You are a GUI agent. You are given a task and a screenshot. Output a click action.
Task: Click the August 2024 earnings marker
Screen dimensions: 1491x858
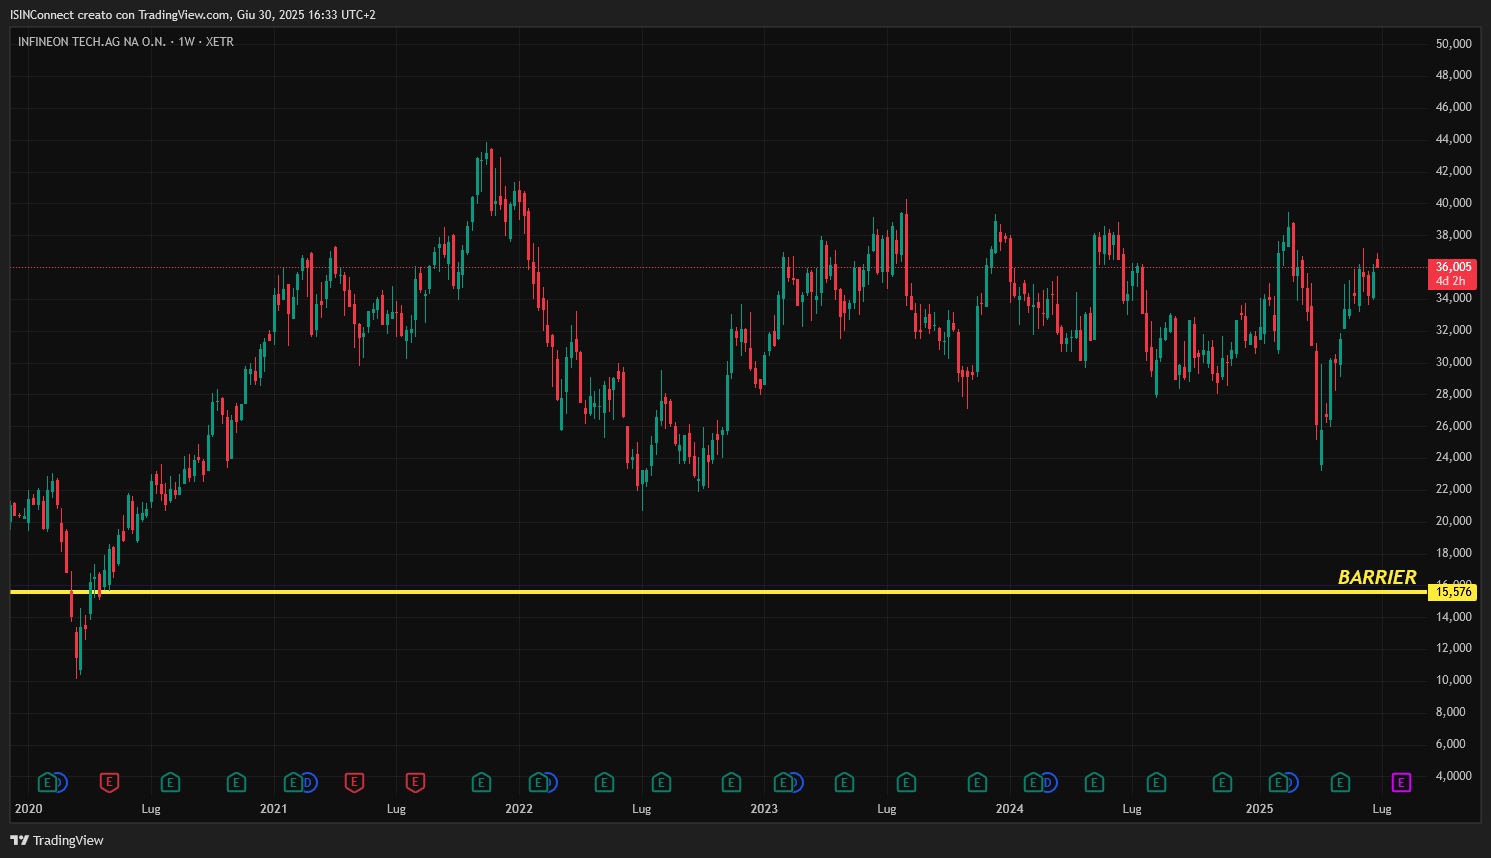[x=1156, y=782]
